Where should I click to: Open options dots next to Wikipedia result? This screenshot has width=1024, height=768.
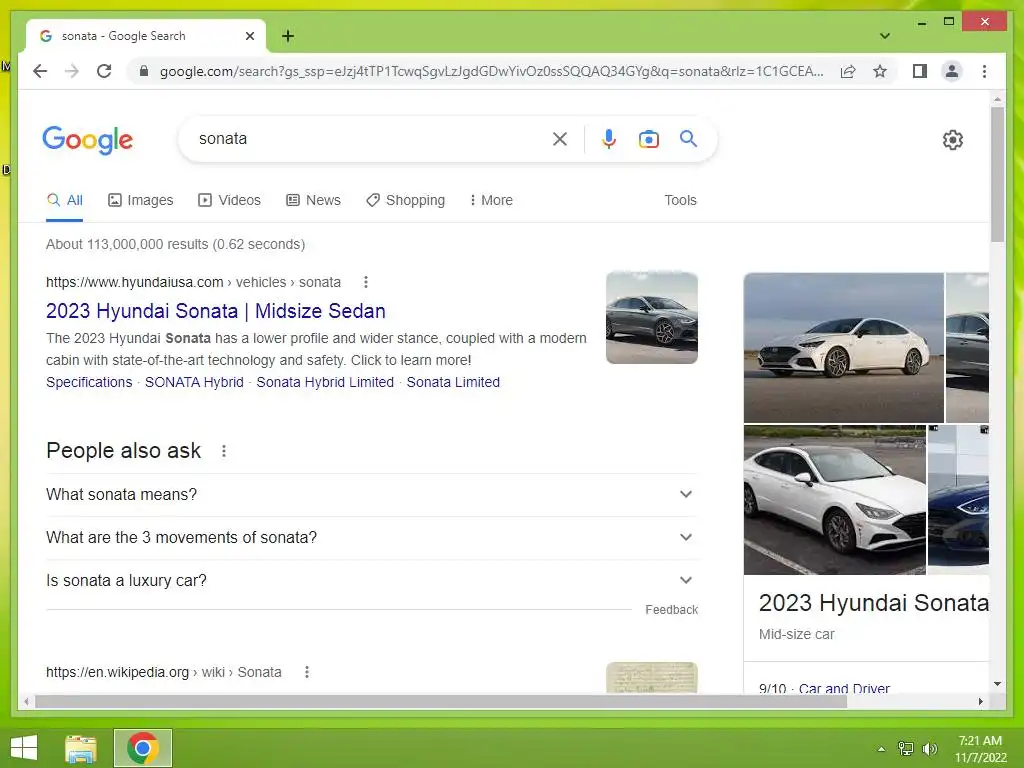point(307,672)
